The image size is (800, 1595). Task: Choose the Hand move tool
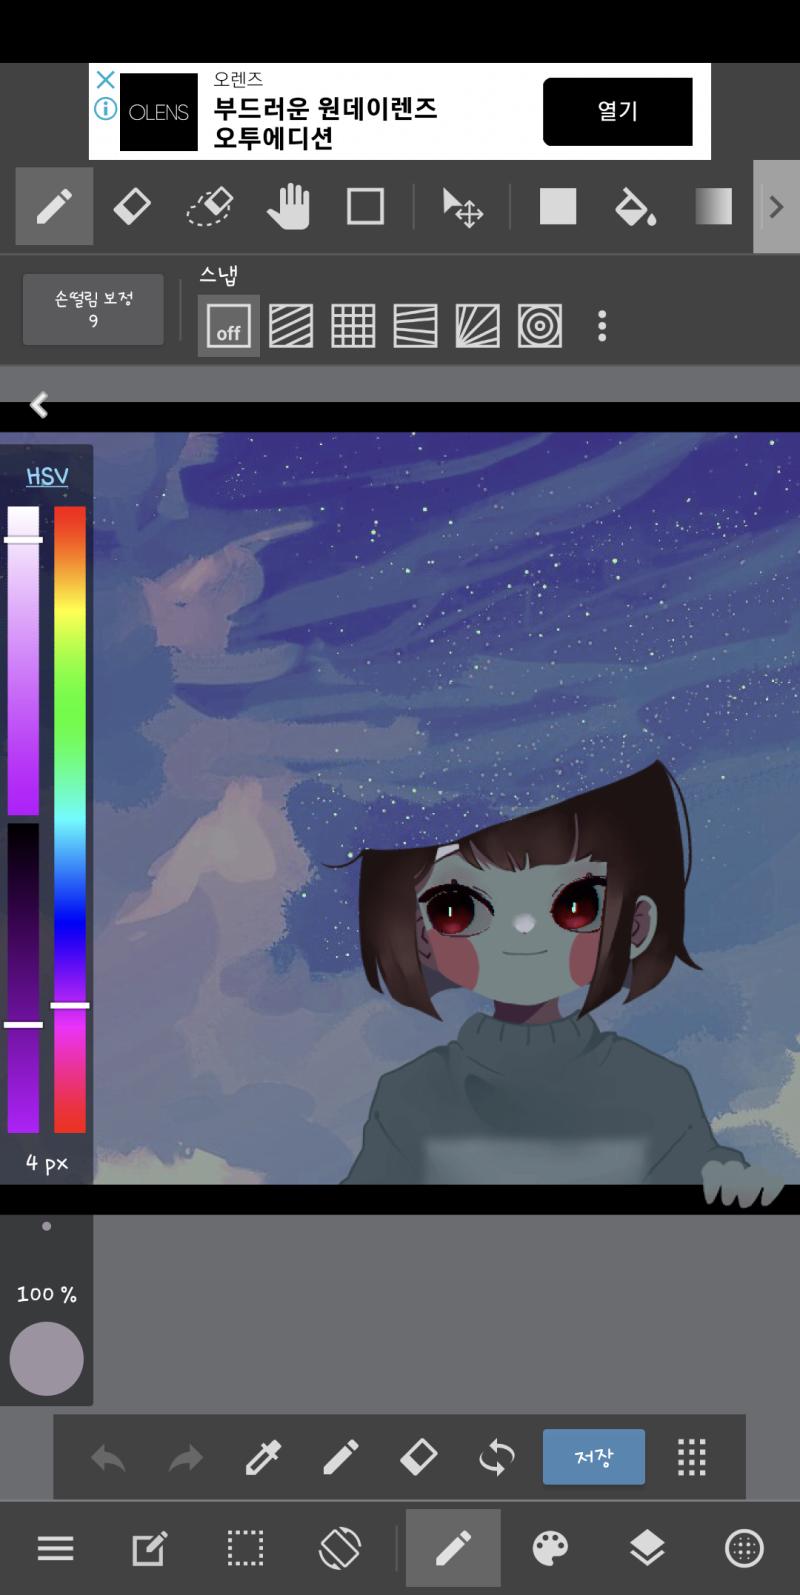click(x=288, y=207)
